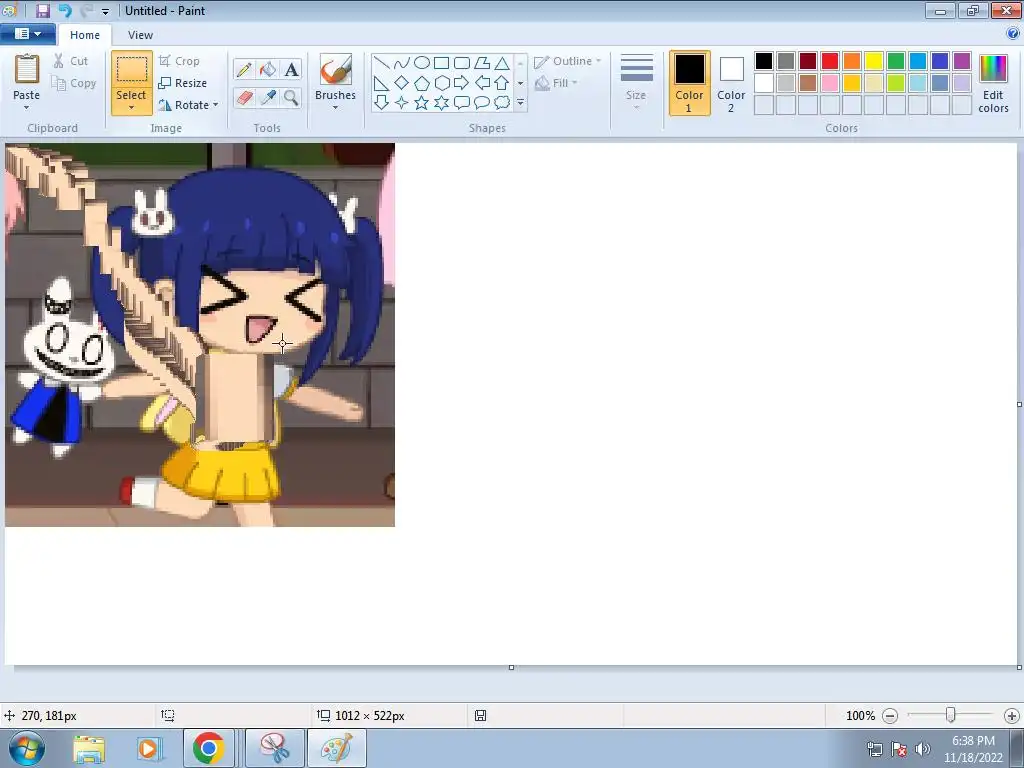Image resolution: width=1024 pixels, height=768 pixels.
Task: Click the Save icon in title bar
Action: point(42,10)
